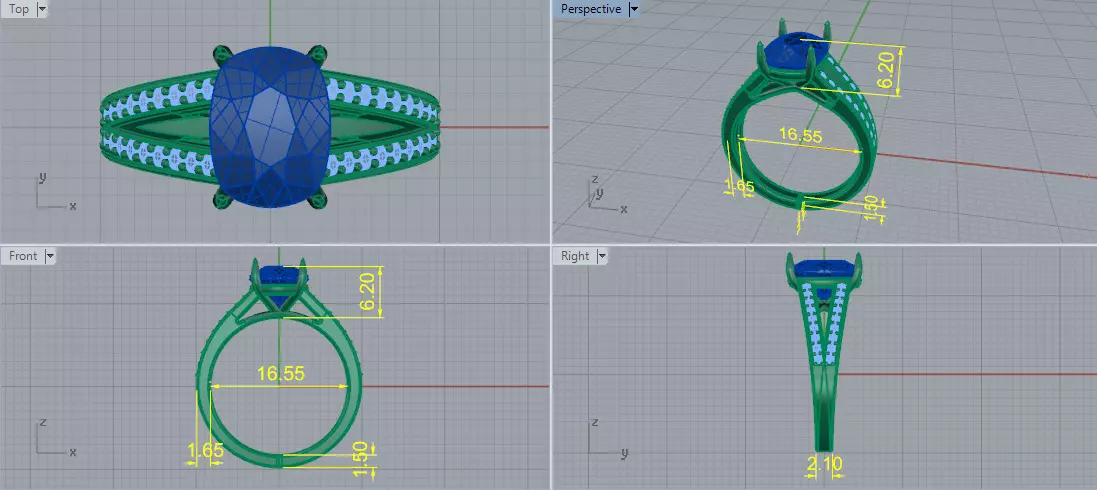This screenshot has height=490, width=1097.
Task: Select the 1.50 dimension in Perspective view
Action: [870, 208]
